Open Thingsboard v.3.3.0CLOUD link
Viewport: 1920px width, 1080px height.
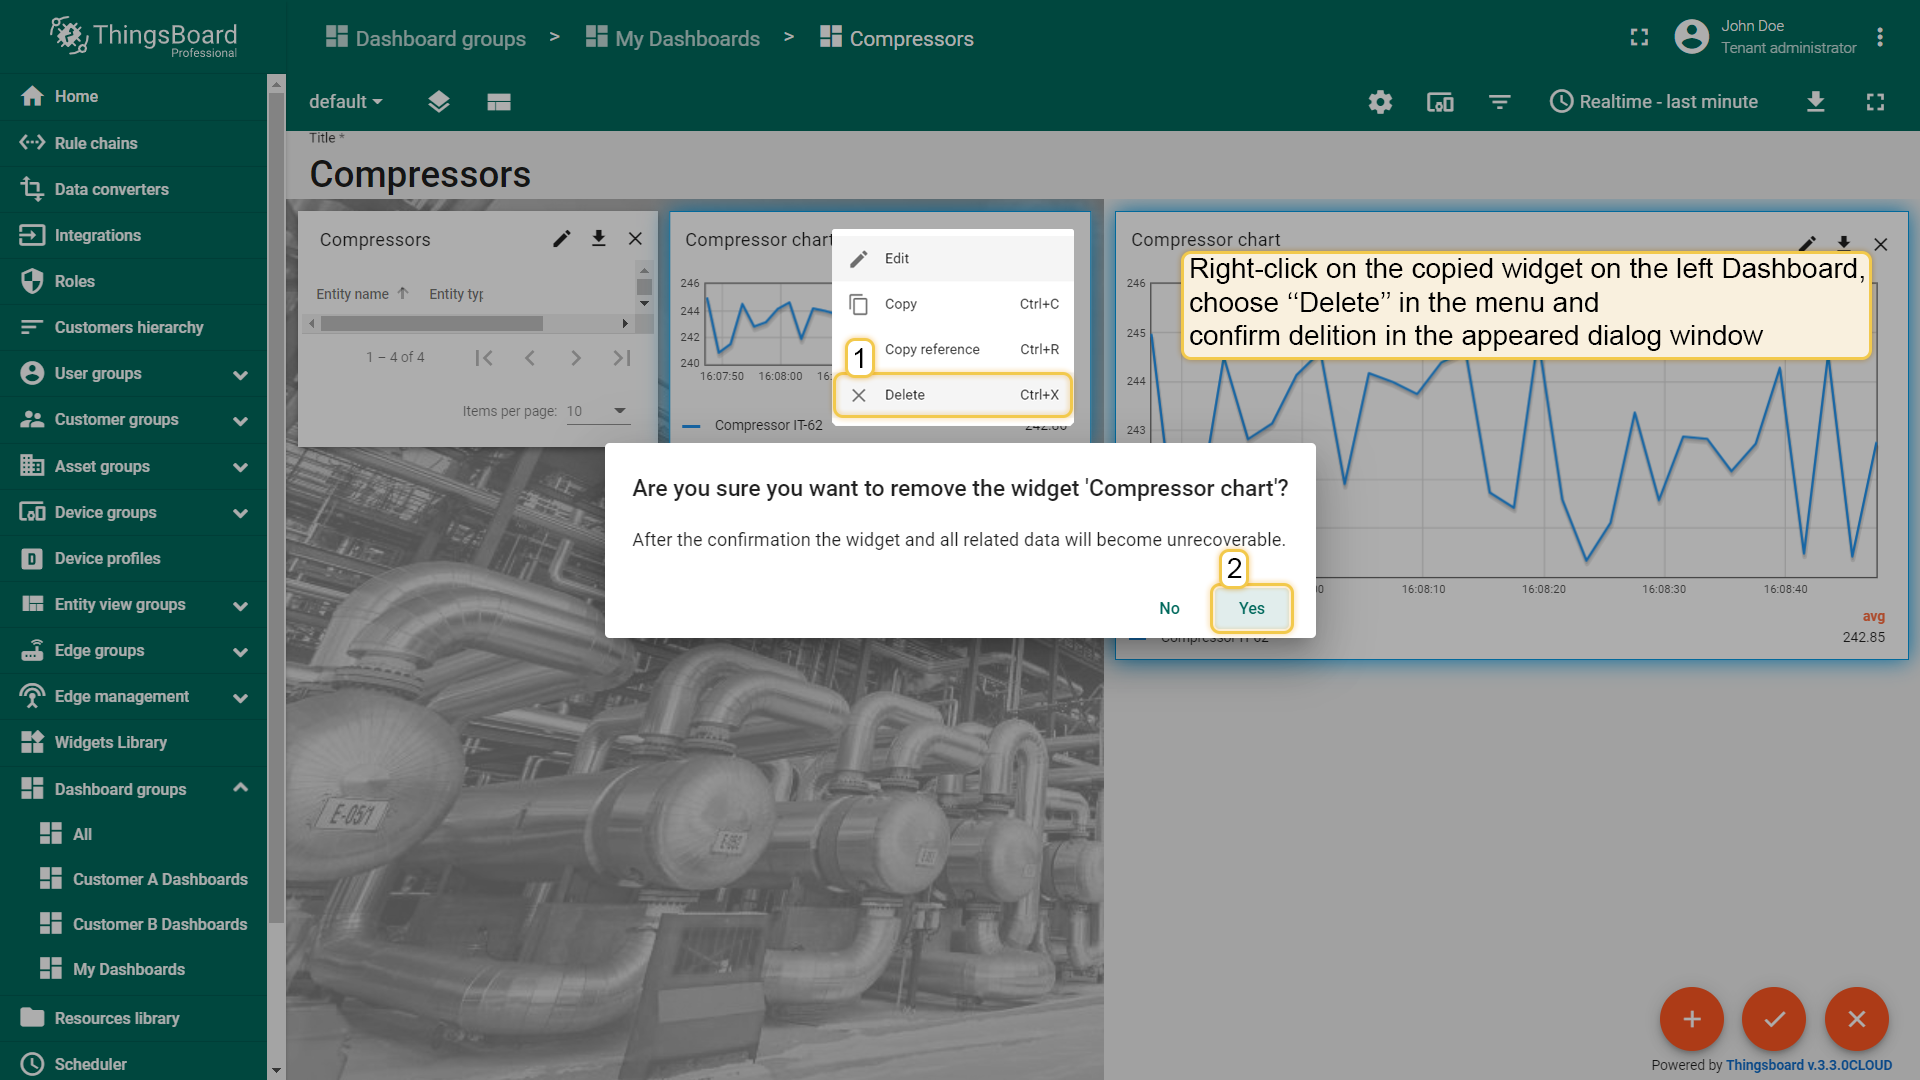coord(1808,1065)
